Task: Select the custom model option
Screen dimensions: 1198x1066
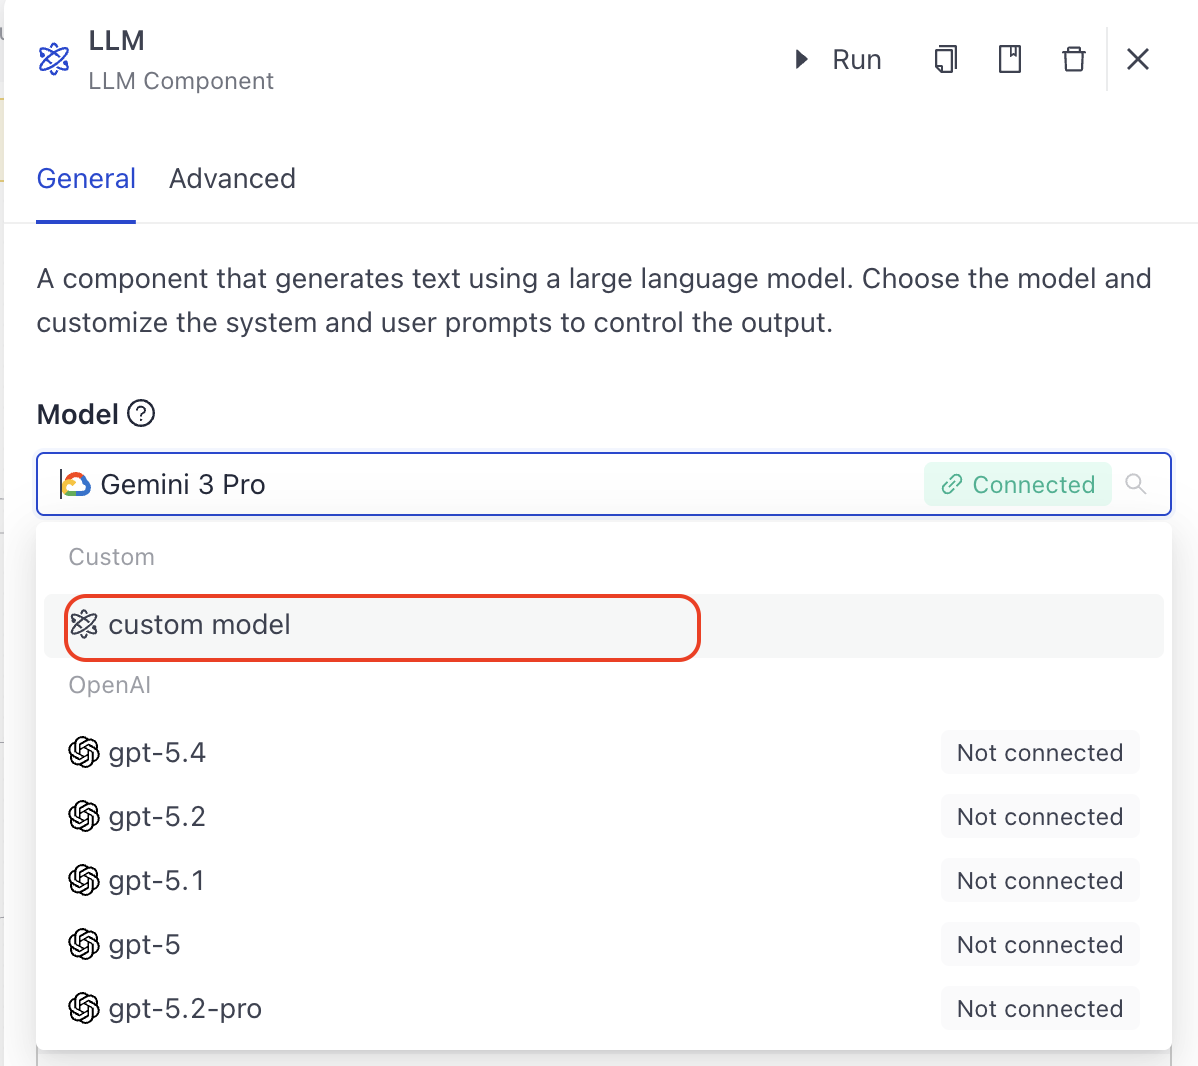Action: coord(200,625)
